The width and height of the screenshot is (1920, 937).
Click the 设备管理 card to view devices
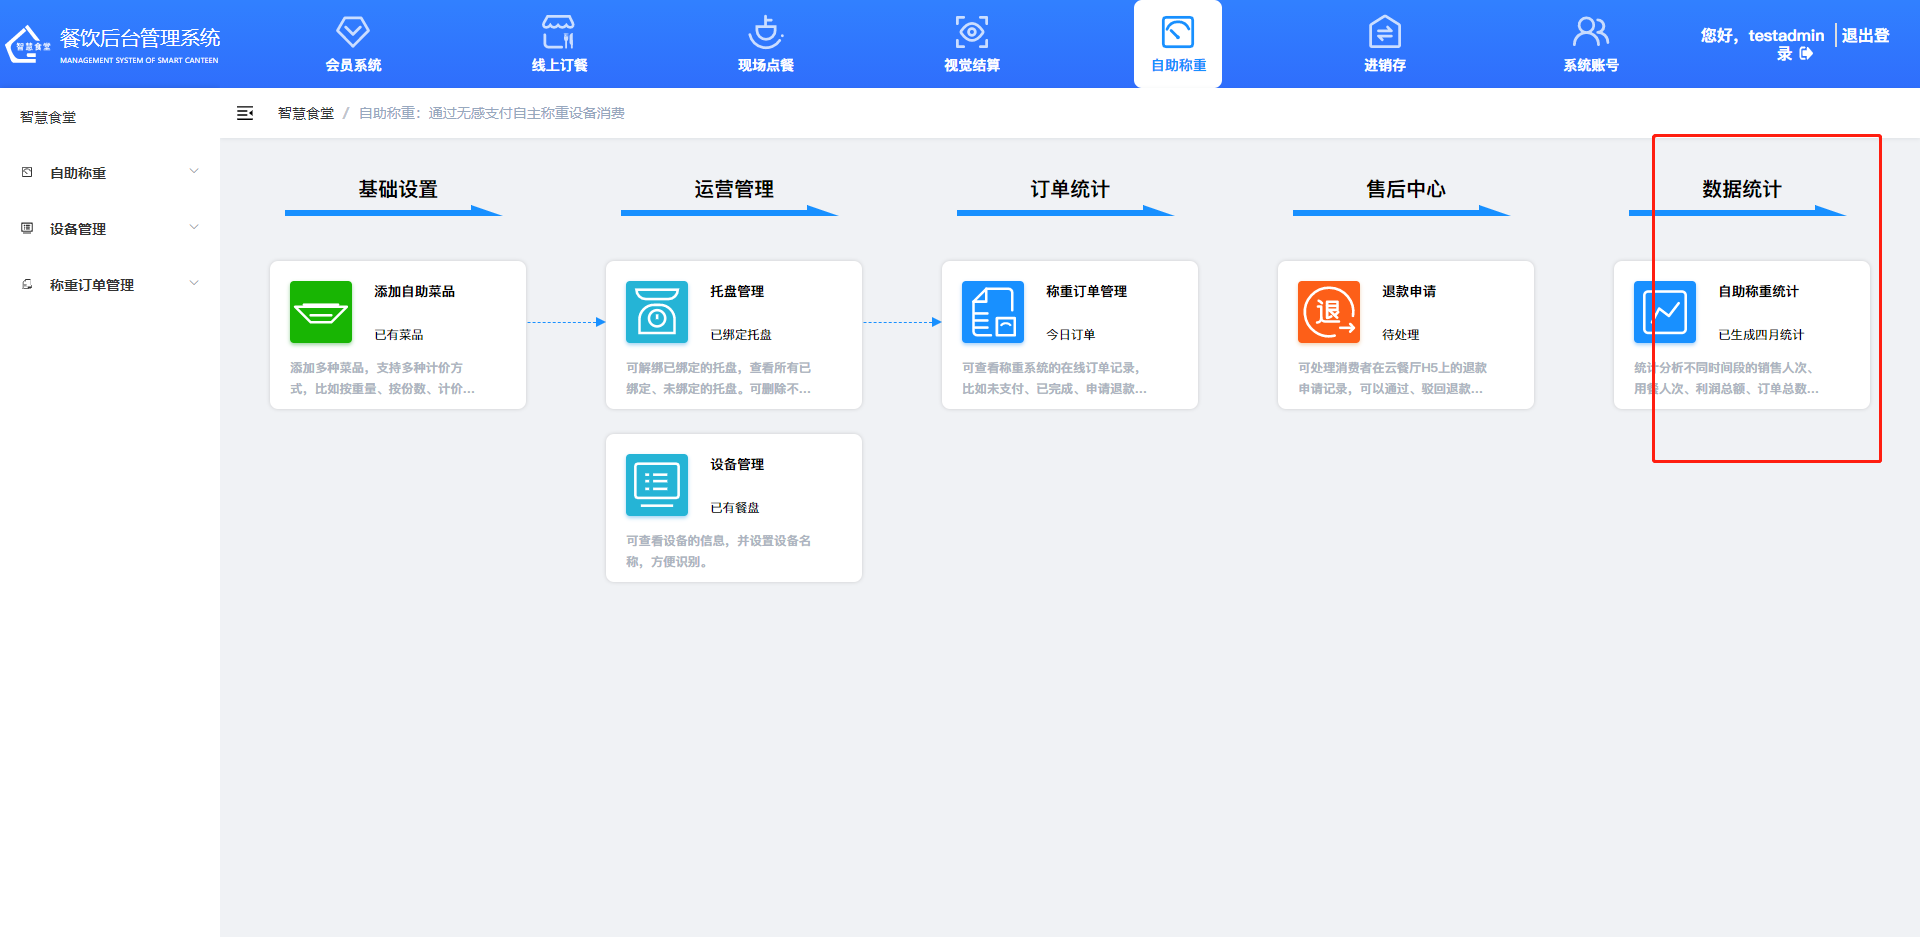tap(733, 505)
